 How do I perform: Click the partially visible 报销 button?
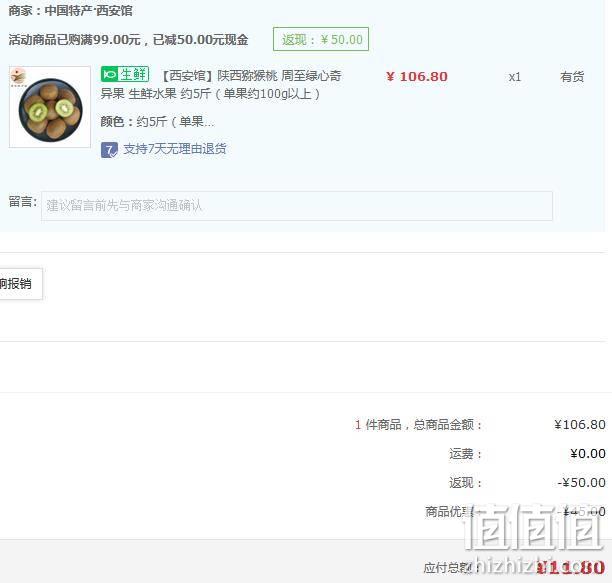[20, 284]
